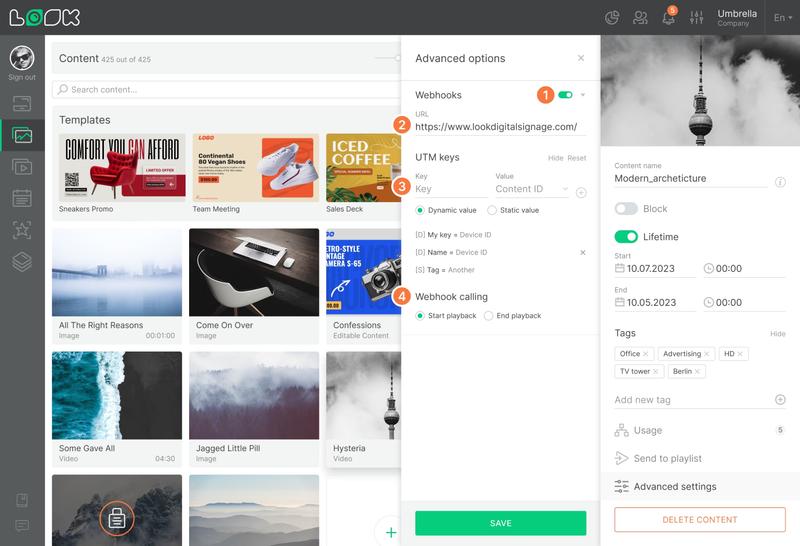Click the Search content field
This screenshot has height=546, width=800.
point(227,89)
